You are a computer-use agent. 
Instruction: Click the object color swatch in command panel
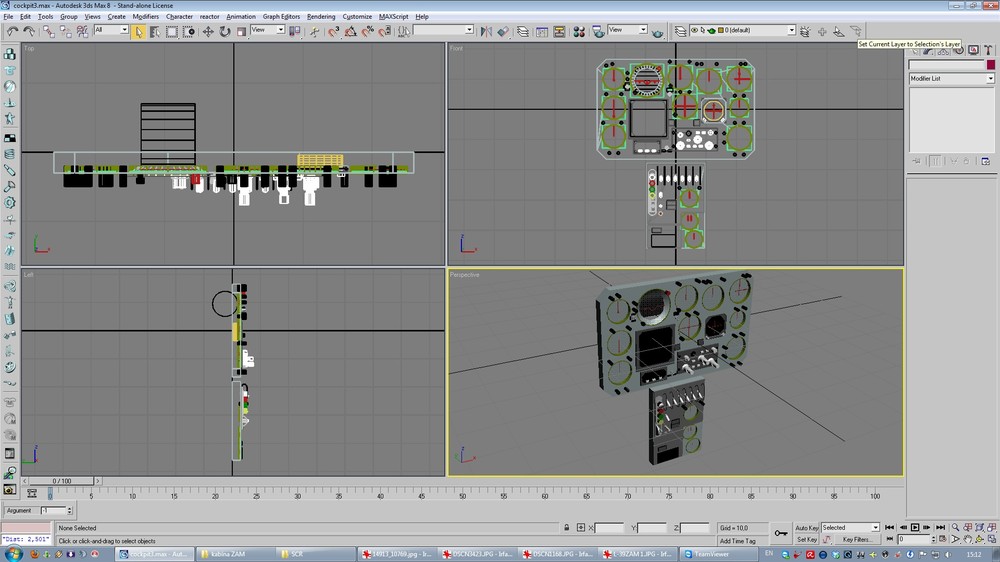pos(990,65)
